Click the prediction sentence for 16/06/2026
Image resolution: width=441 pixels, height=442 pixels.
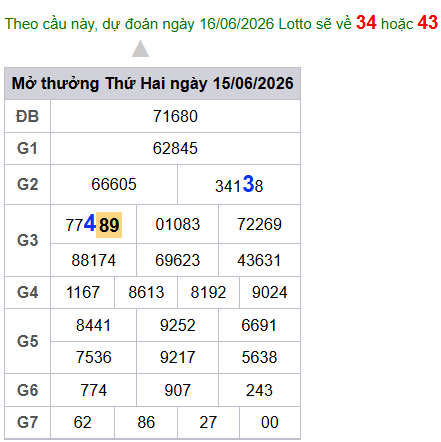[x=221, y=23]
